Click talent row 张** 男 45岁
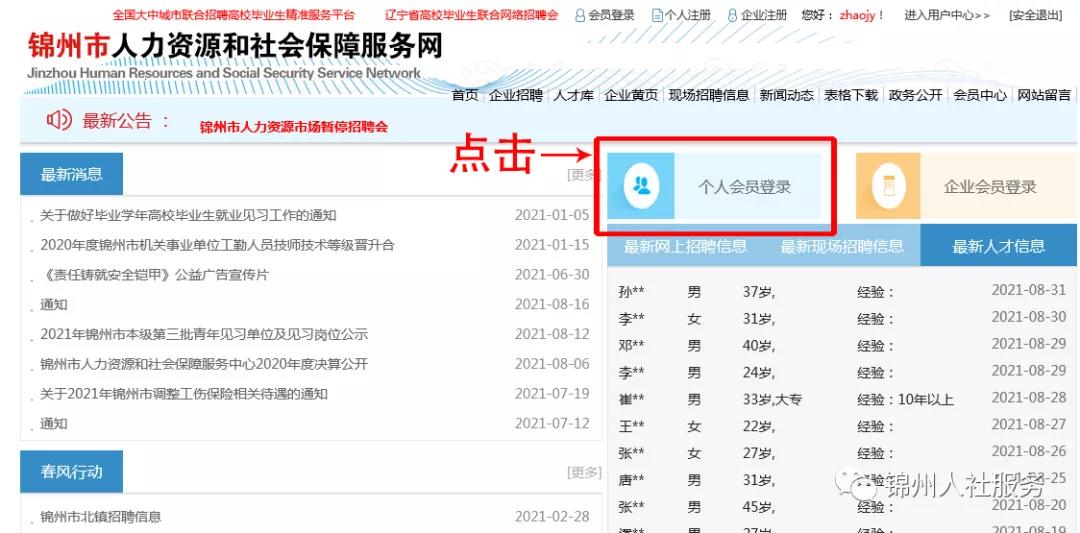1080x533 pixels. point(842,507)
